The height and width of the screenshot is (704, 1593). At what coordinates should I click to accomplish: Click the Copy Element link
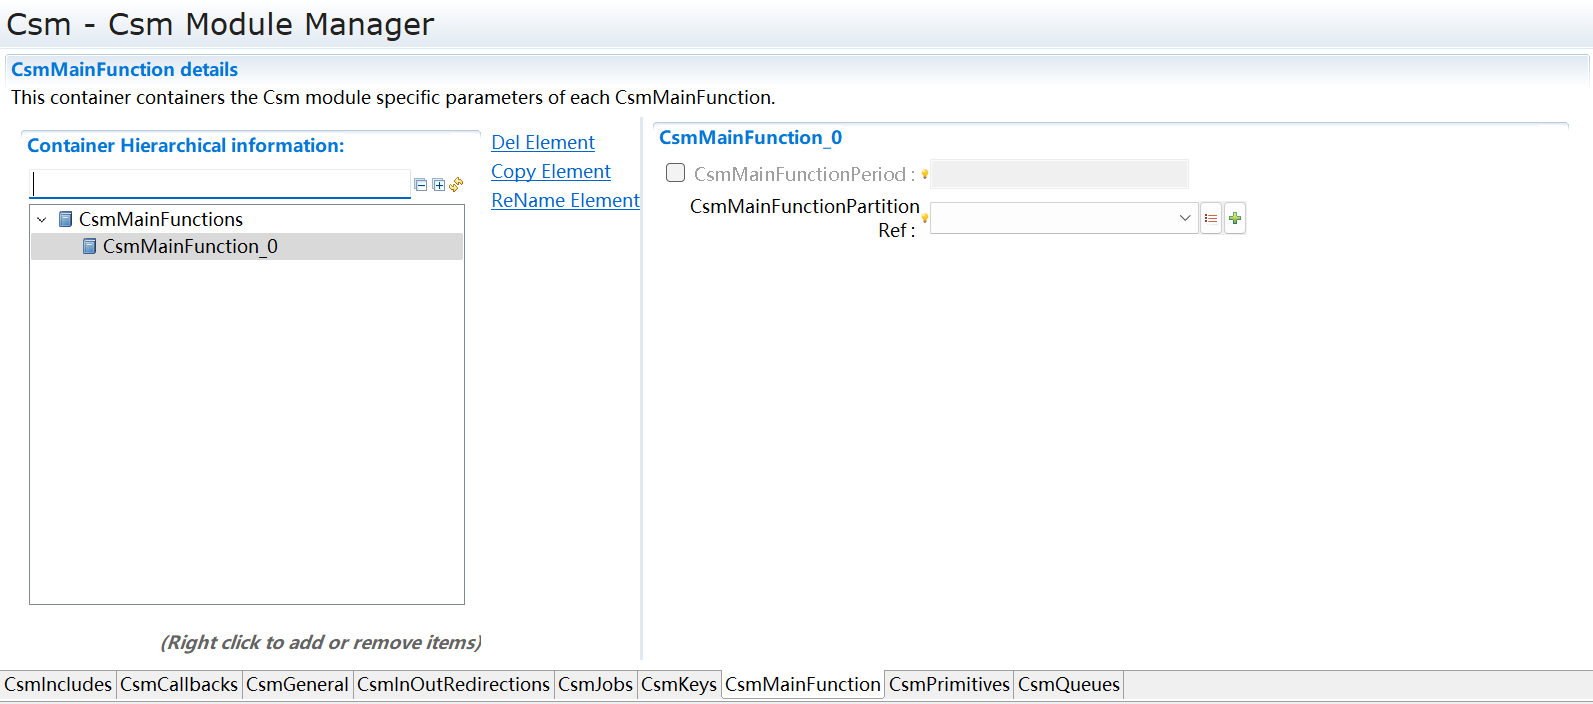pyautogui.click(x=551, y=171)
